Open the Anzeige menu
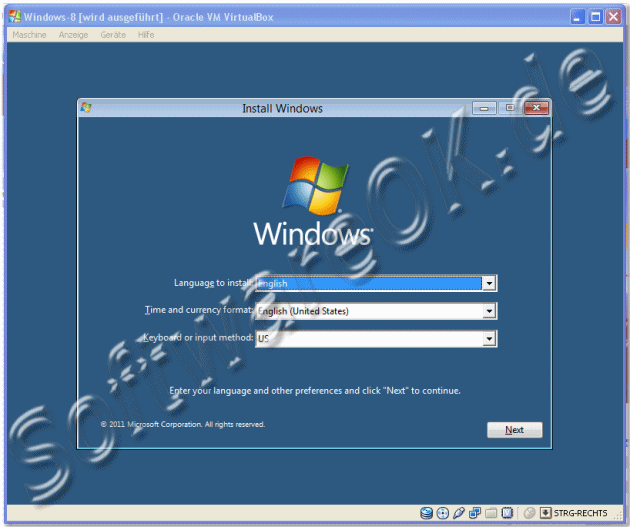The width and height of the screenshot is (630, 527). click(x=74, y=35)
